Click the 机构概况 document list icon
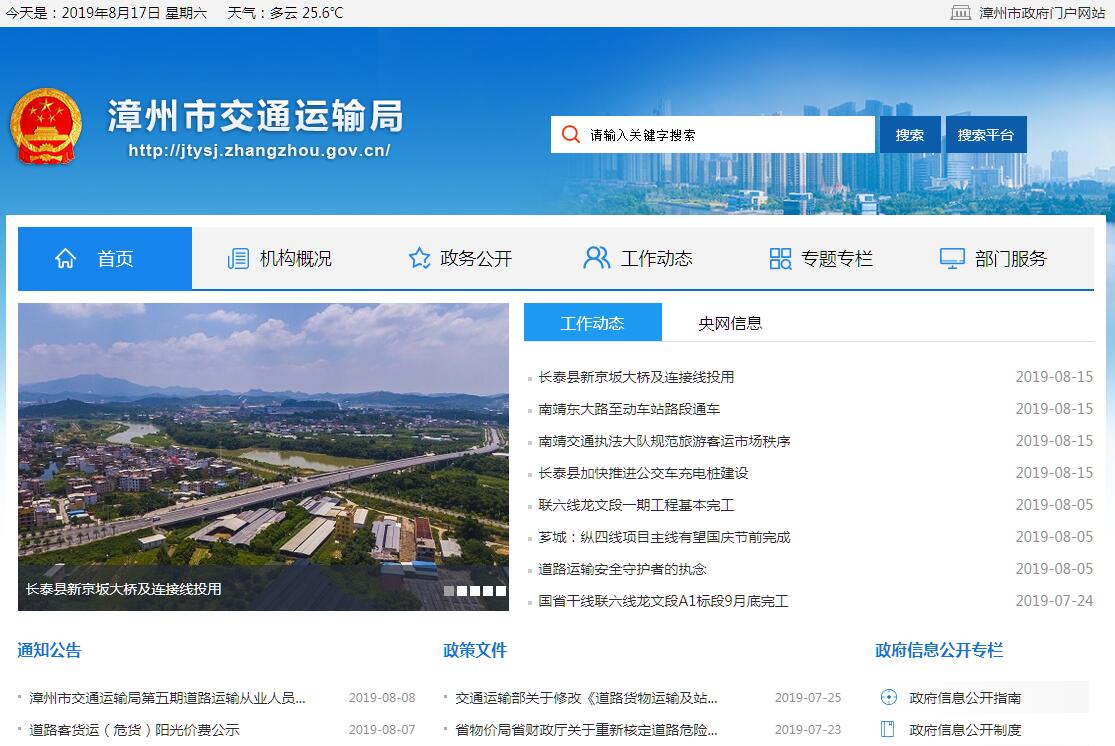This screenshot has height=746, width=1115. [238, 259]
